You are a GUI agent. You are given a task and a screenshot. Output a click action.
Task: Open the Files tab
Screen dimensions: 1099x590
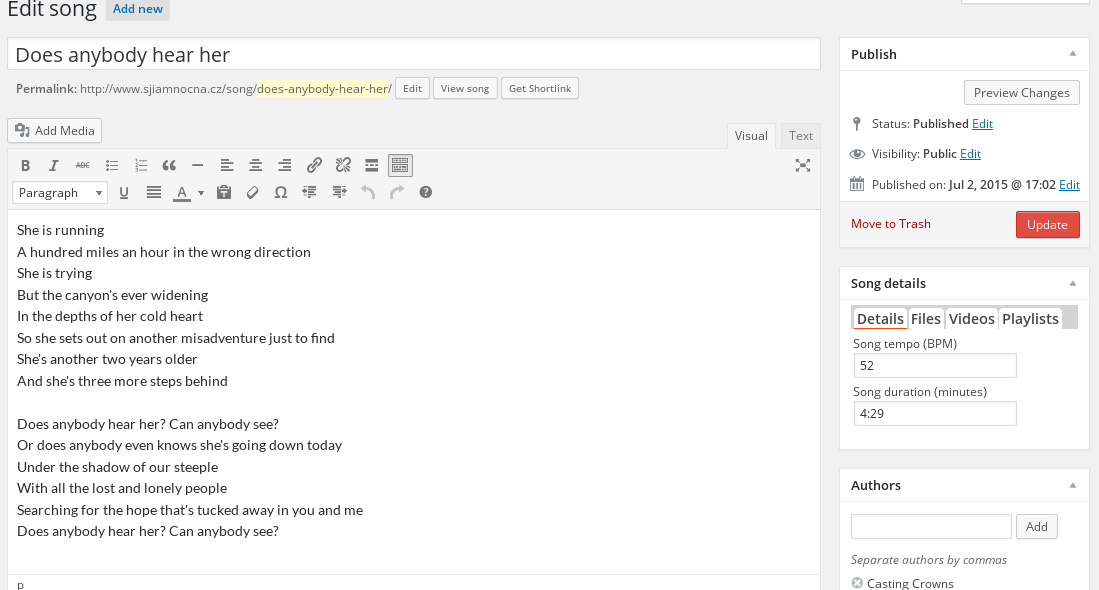[925, 319]
